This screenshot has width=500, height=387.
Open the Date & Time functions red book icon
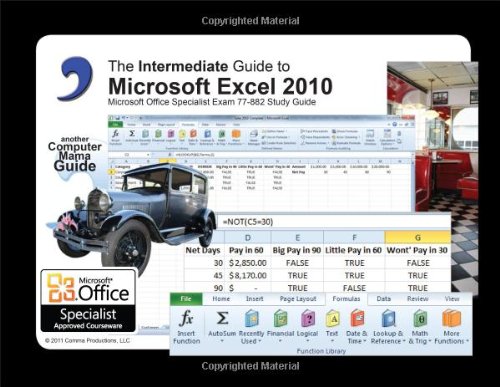point(357,318)
